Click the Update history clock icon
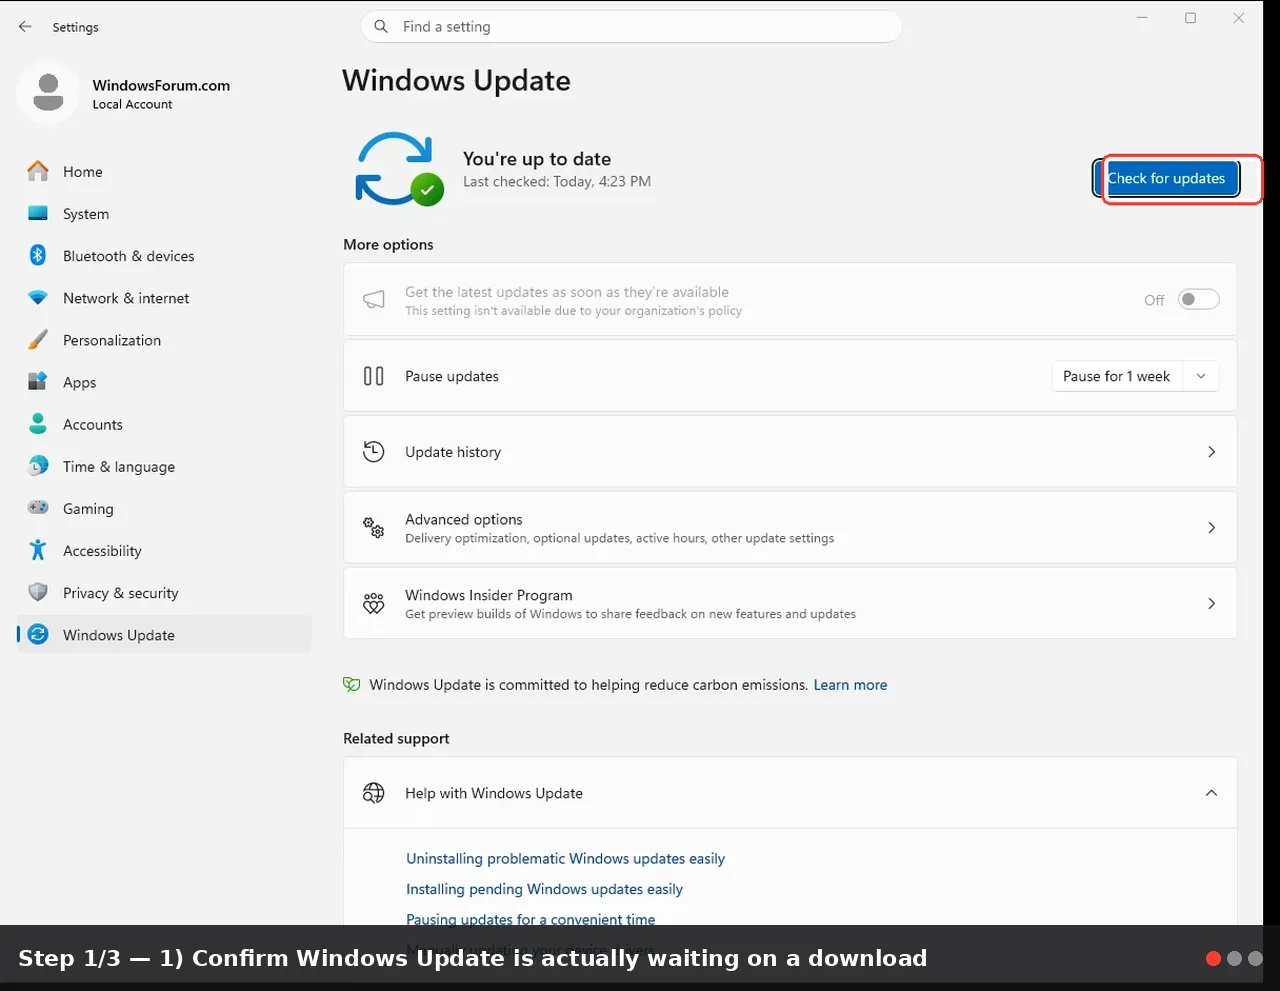Viewport: 1280px width, 991px height. [x=373, y=452]
